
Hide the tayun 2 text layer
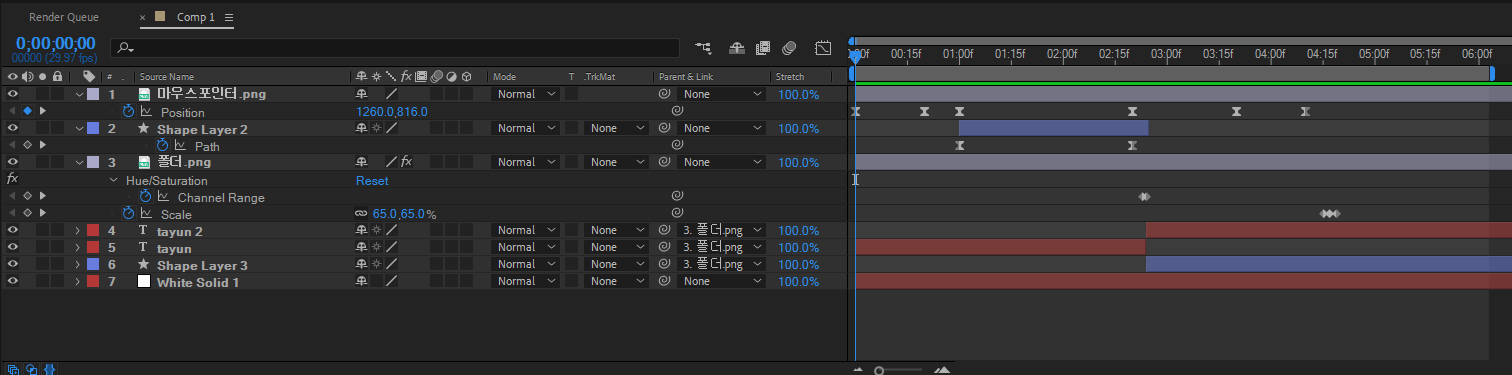(13, 230)
